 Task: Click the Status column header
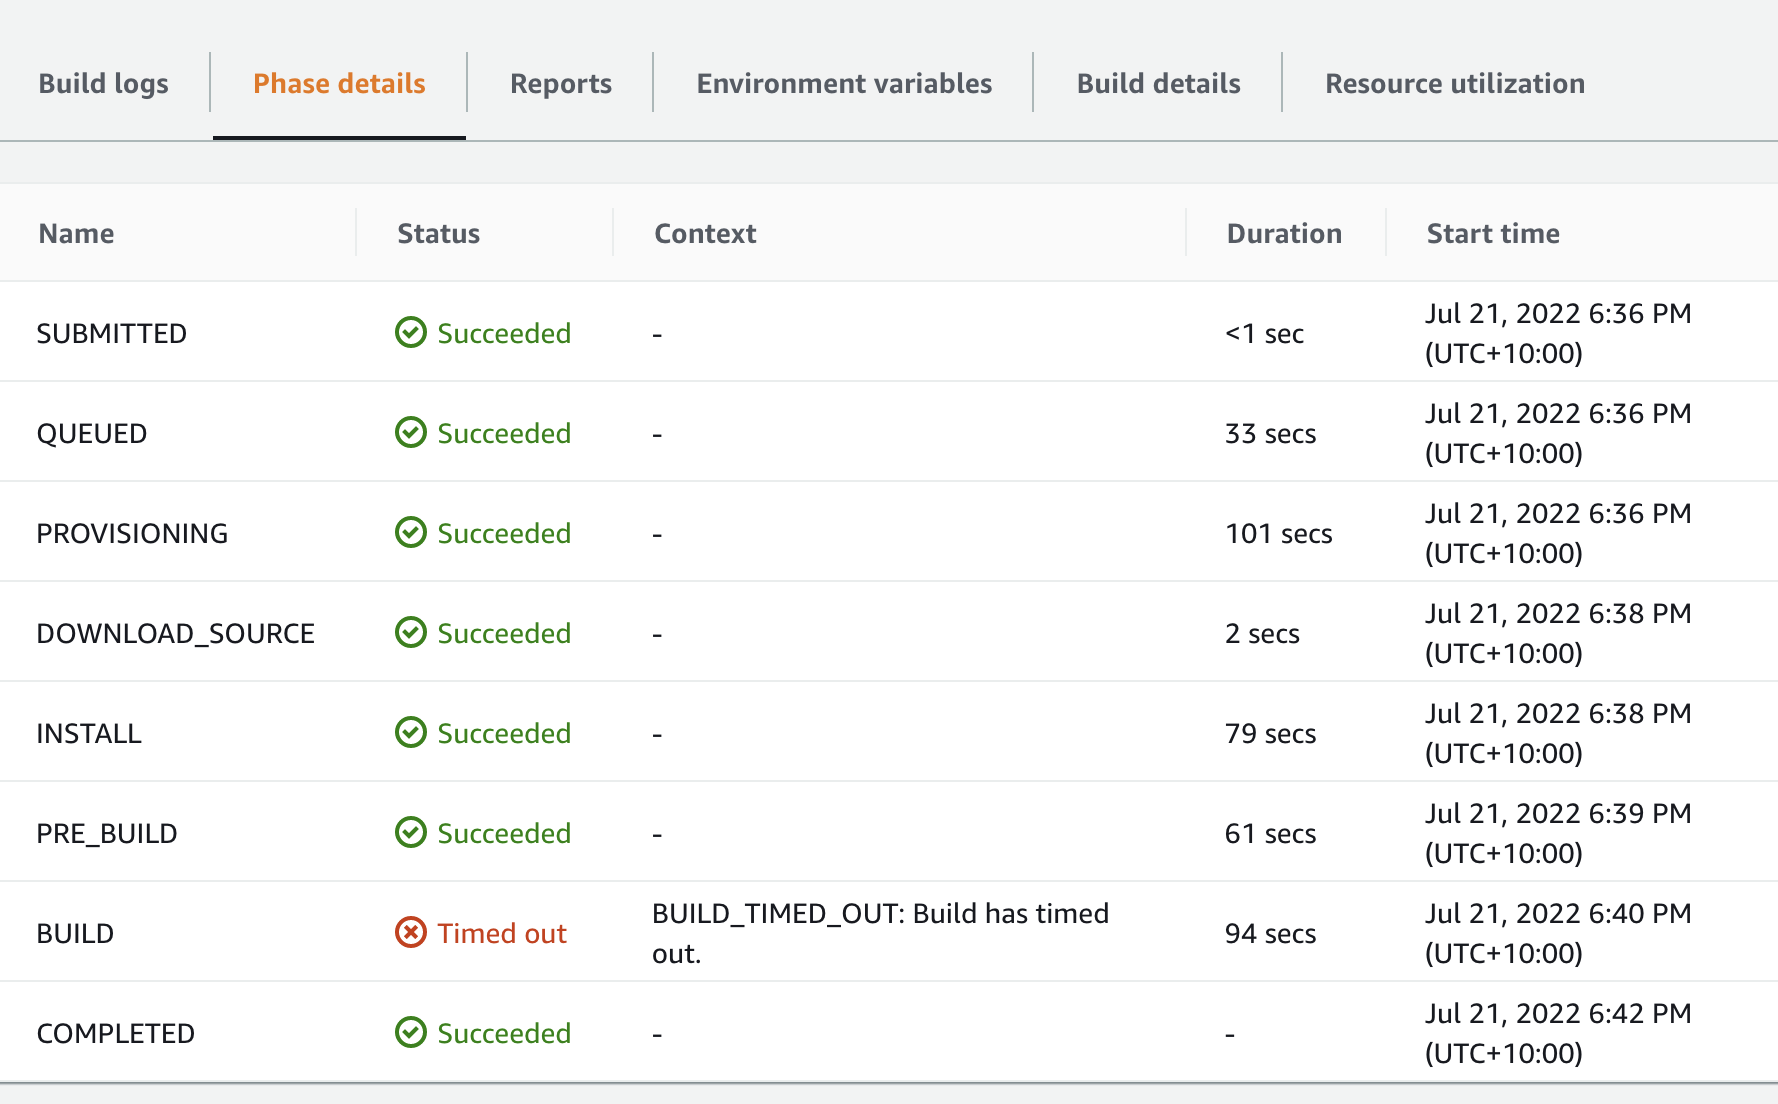pyautogui.click(x=438, y=234)
